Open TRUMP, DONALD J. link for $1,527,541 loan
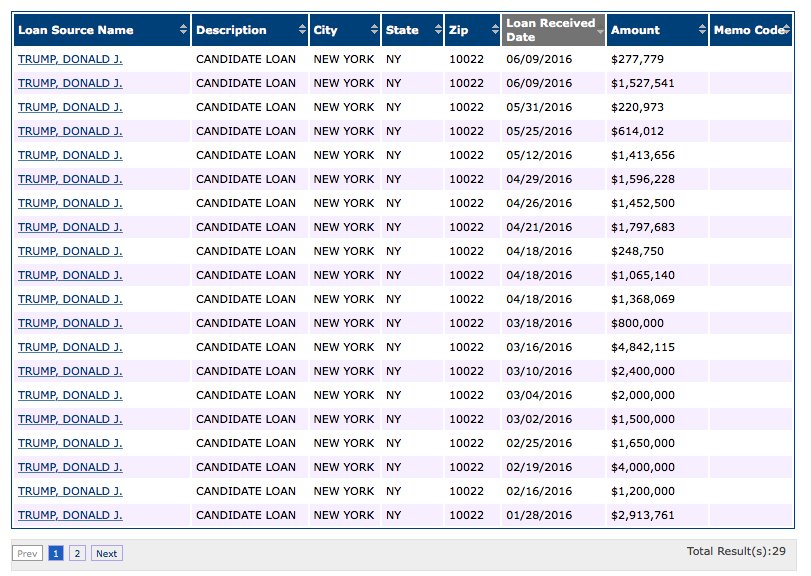811x576 pixels. click(x=70, y=83)
